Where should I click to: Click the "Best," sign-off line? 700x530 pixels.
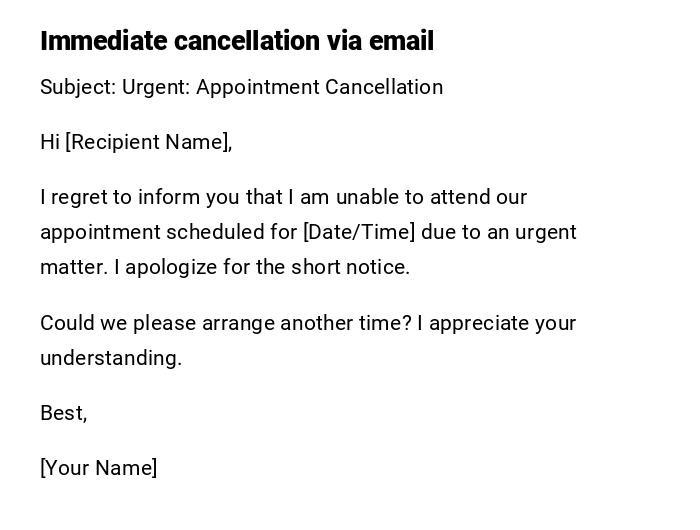point(64,413)
